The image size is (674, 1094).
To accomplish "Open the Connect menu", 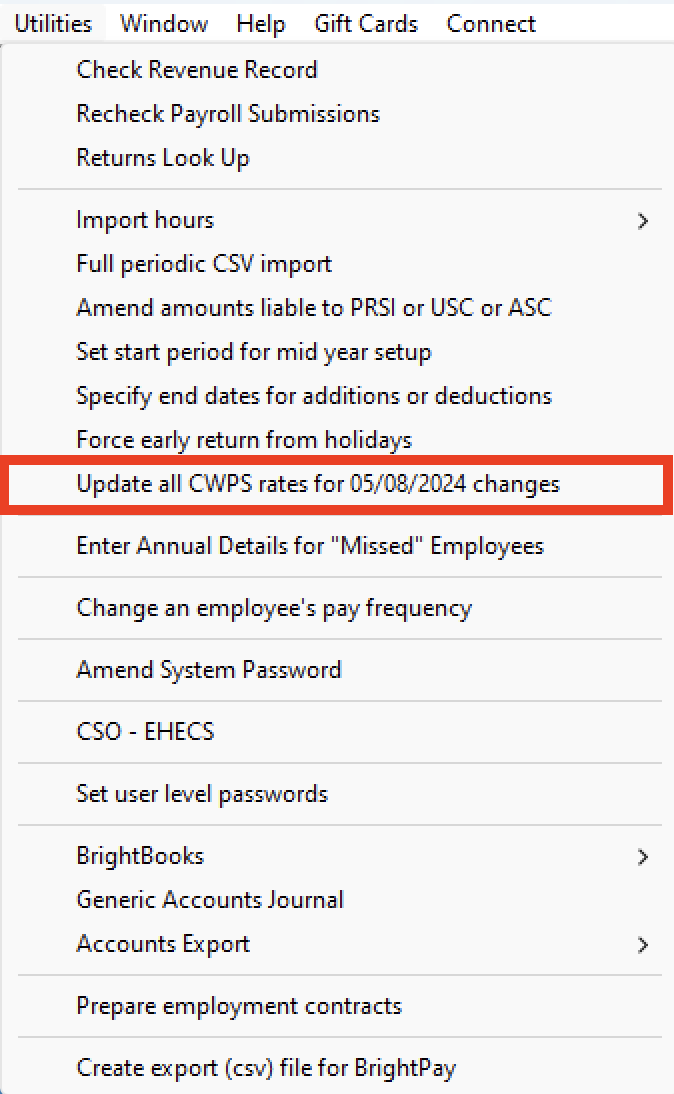I will click(491, 23).
